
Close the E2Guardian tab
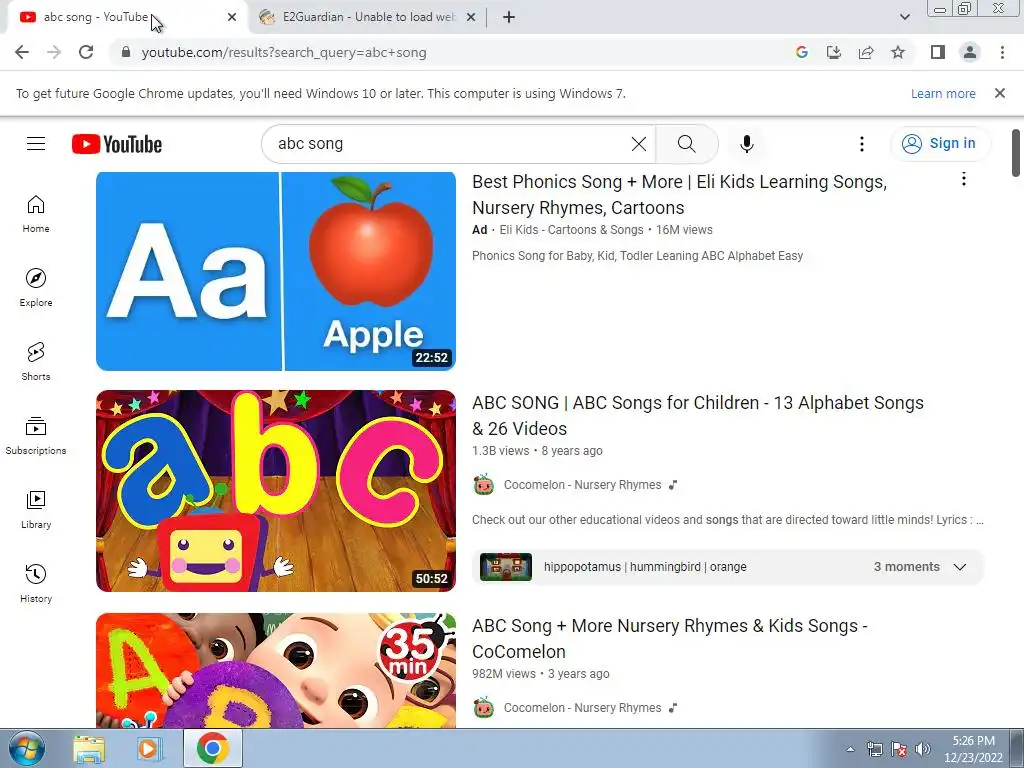(471, 17)
